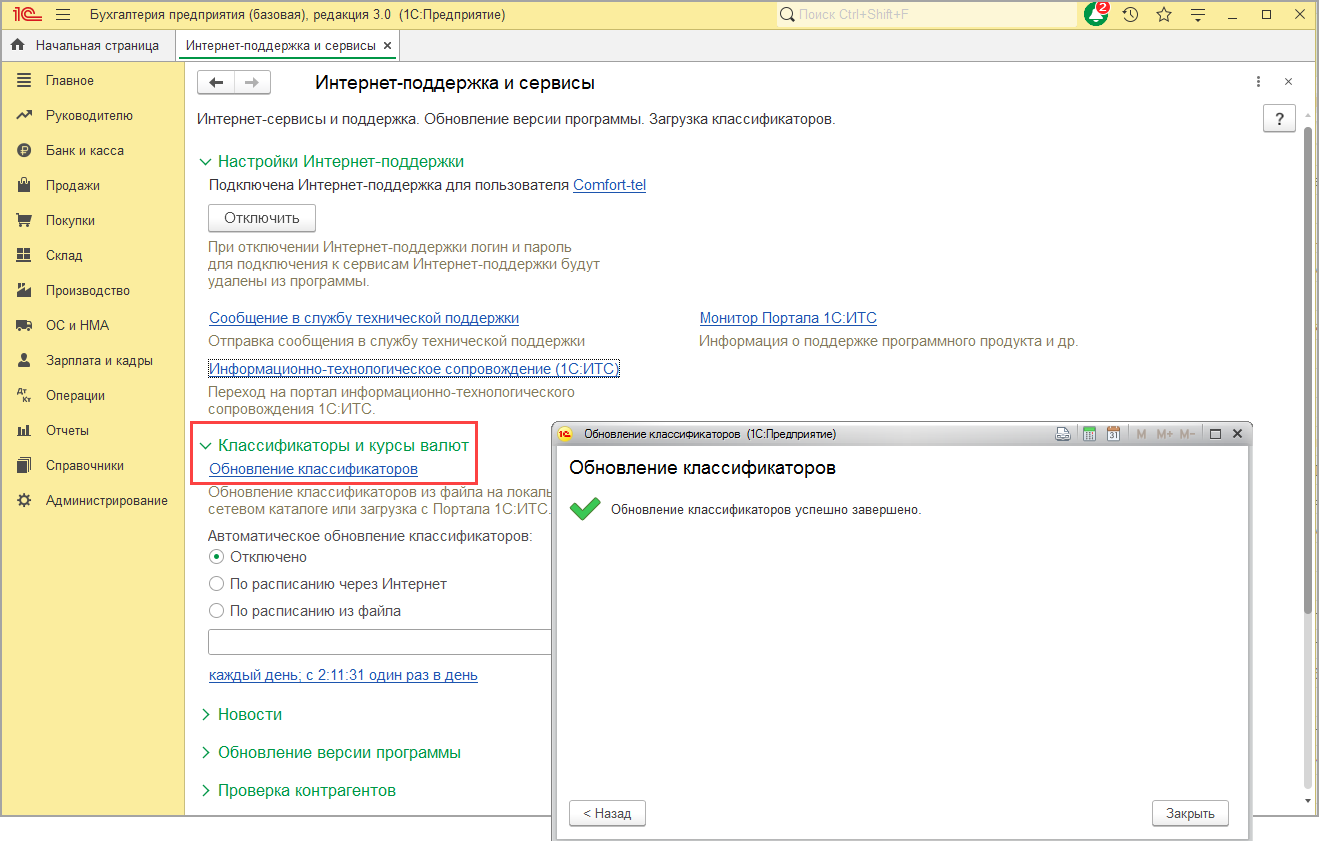Go forward with the right arrow button
1319x841 pixels.
click(x=252, y=83)
